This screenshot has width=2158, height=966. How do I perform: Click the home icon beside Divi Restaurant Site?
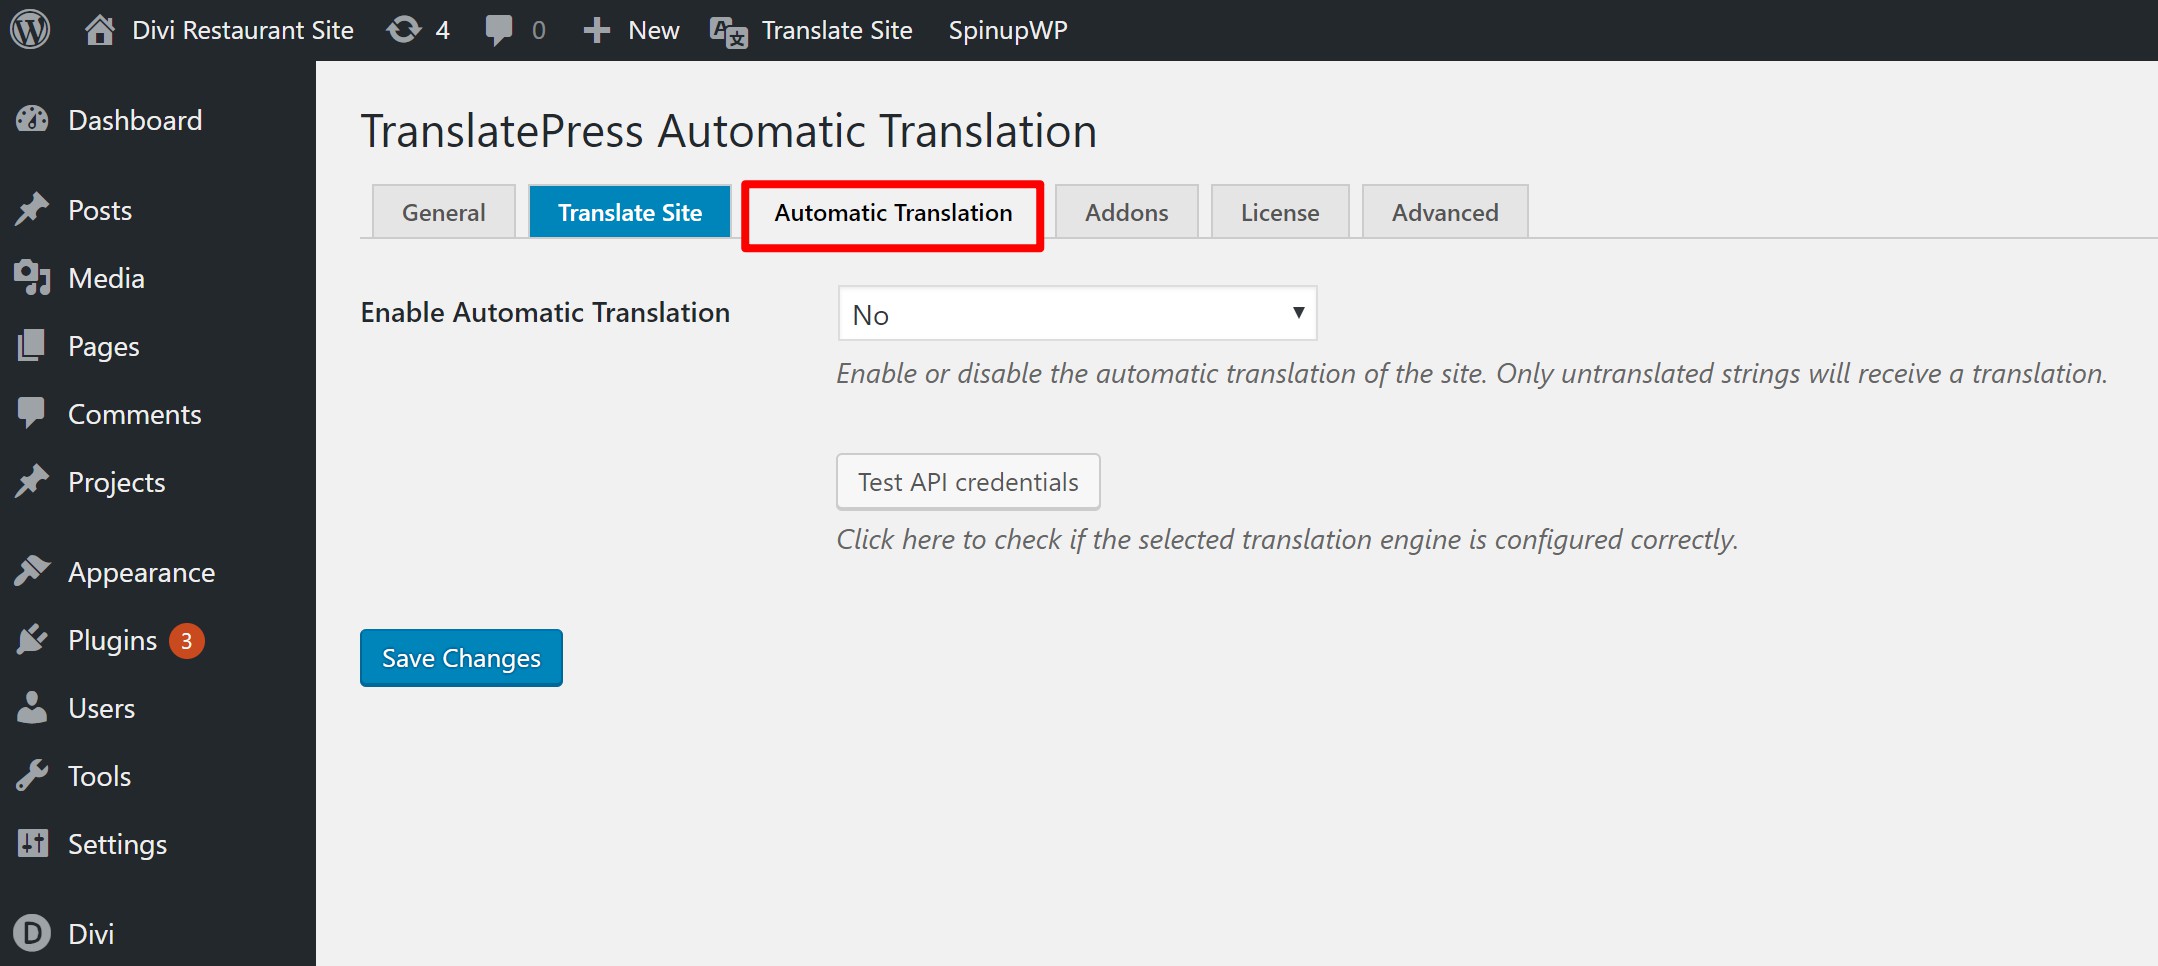(x=99, y=30)
